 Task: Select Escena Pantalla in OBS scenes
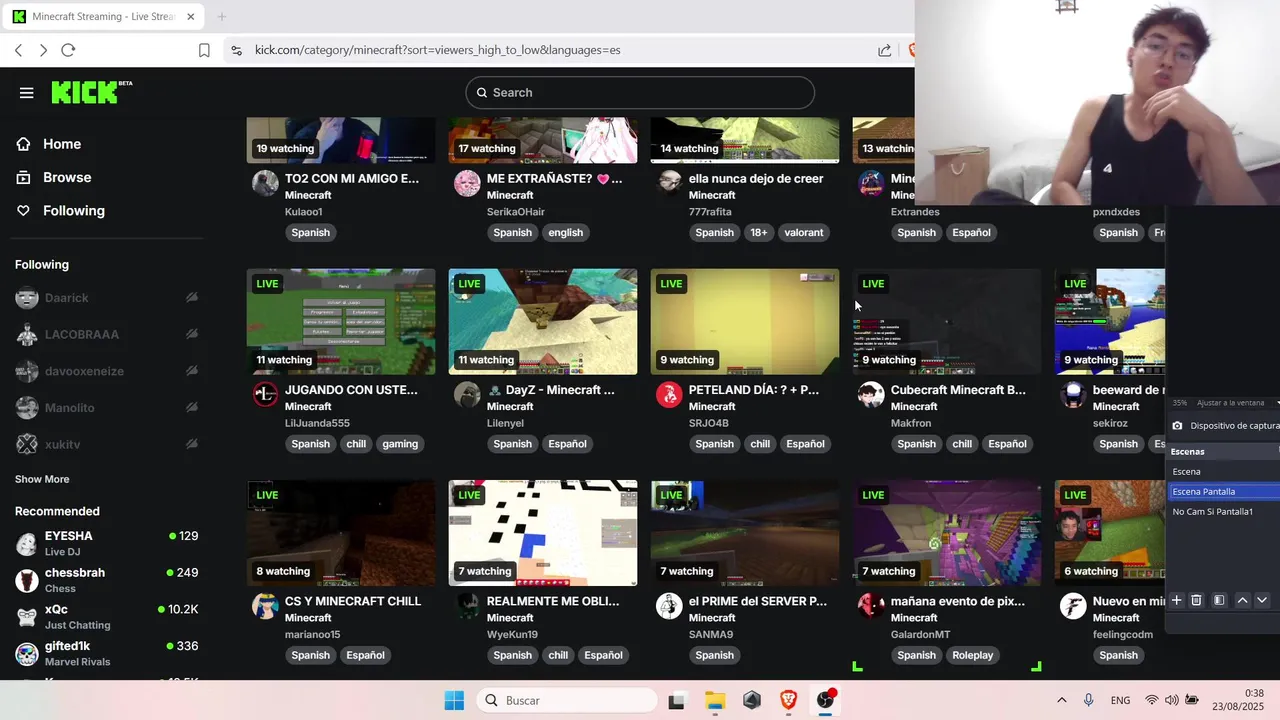pos(1224,491)
